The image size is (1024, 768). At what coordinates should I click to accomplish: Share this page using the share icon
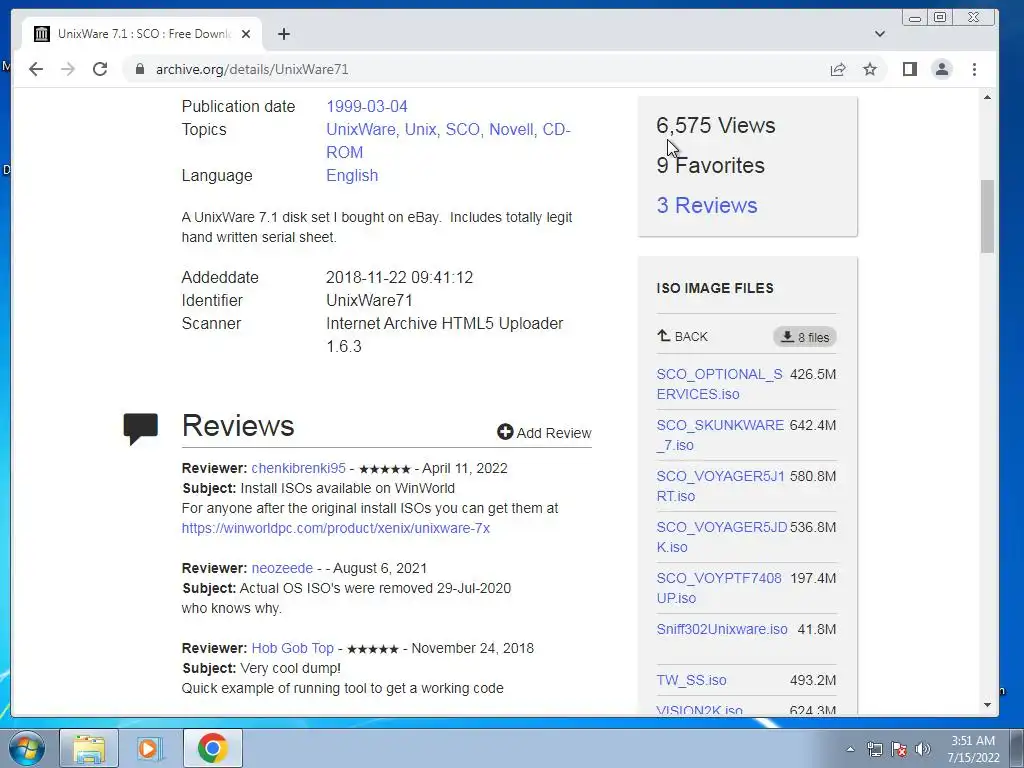[838, 69]
